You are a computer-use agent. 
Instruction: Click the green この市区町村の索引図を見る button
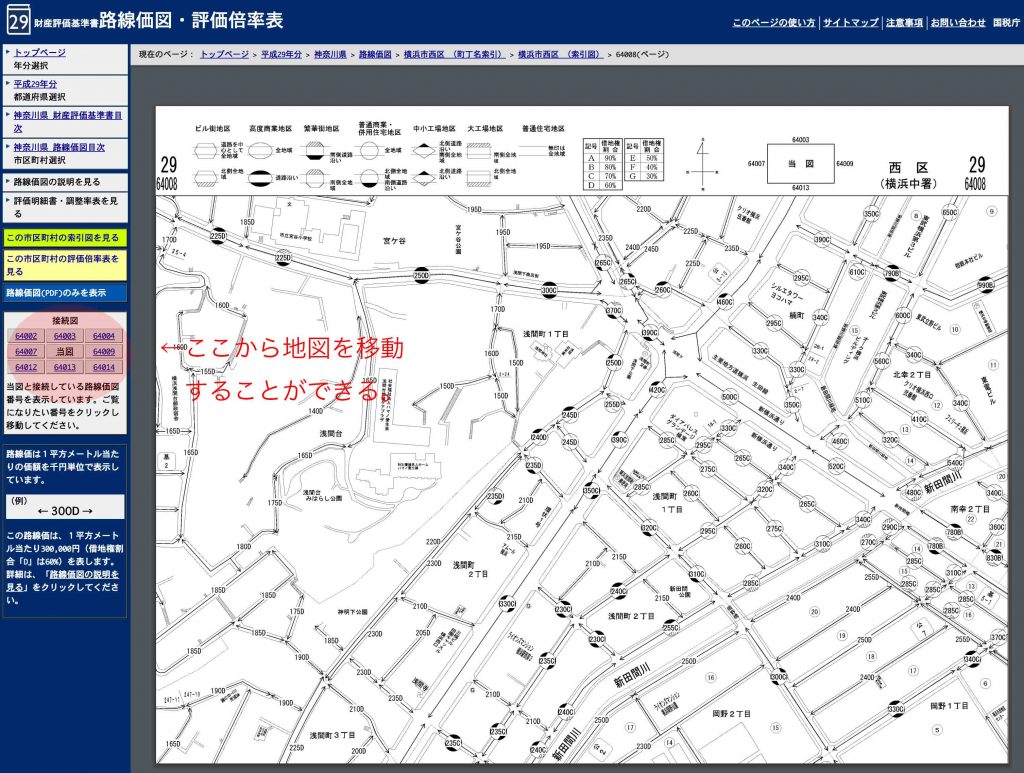point(62,239)
